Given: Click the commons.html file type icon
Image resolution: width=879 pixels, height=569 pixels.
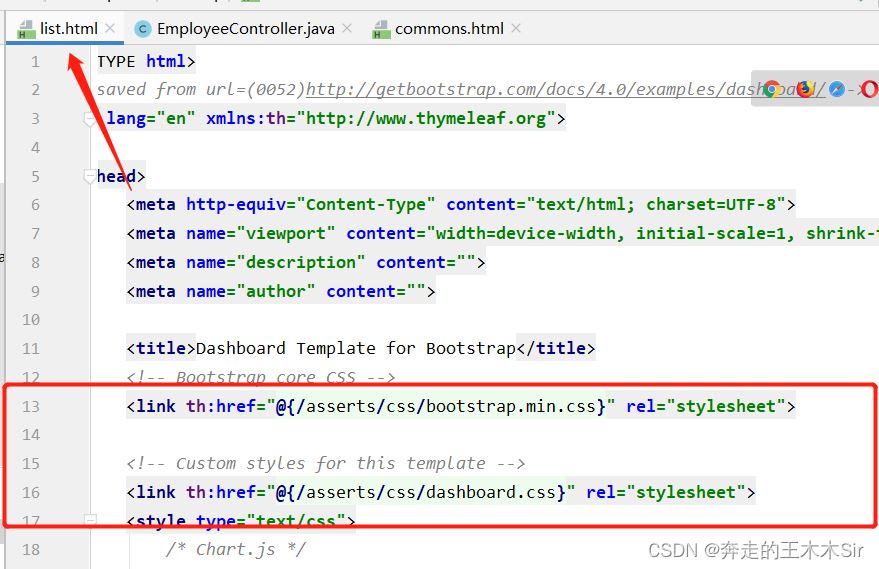Looking at the screenshot, I should pyautogui.click(x=381, y=29).
